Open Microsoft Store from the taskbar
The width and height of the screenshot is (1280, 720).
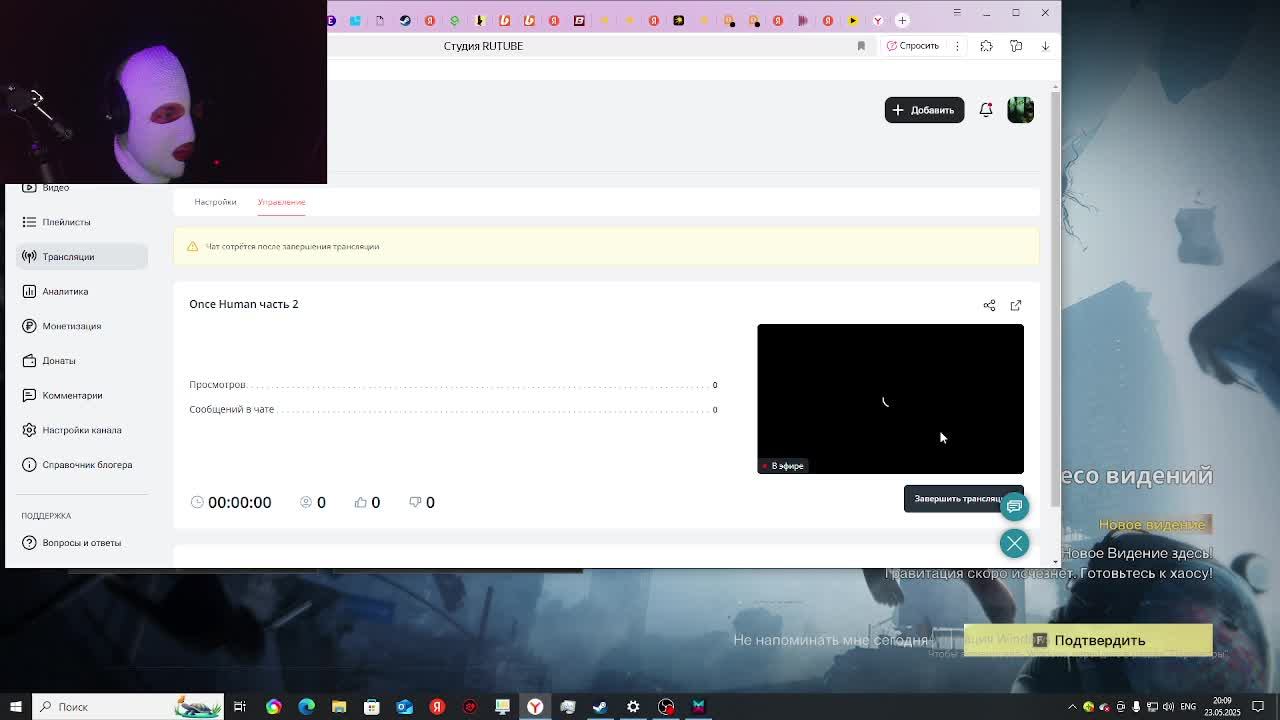[x=372, y=707]
